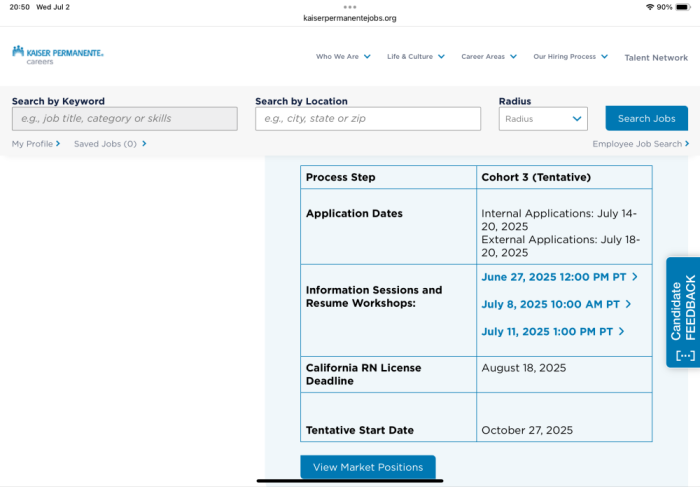Go to Employee Job Search
This screenshot has width=700, height=487.
pos(640,144)
